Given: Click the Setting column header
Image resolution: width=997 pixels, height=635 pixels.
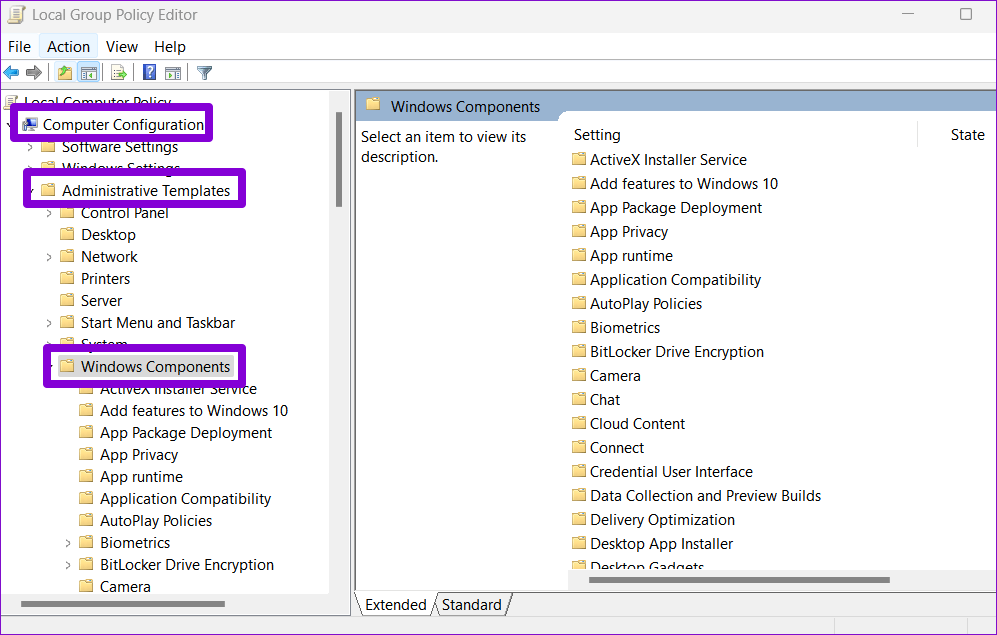Looking at the screenshot, I should pos(597,135).
